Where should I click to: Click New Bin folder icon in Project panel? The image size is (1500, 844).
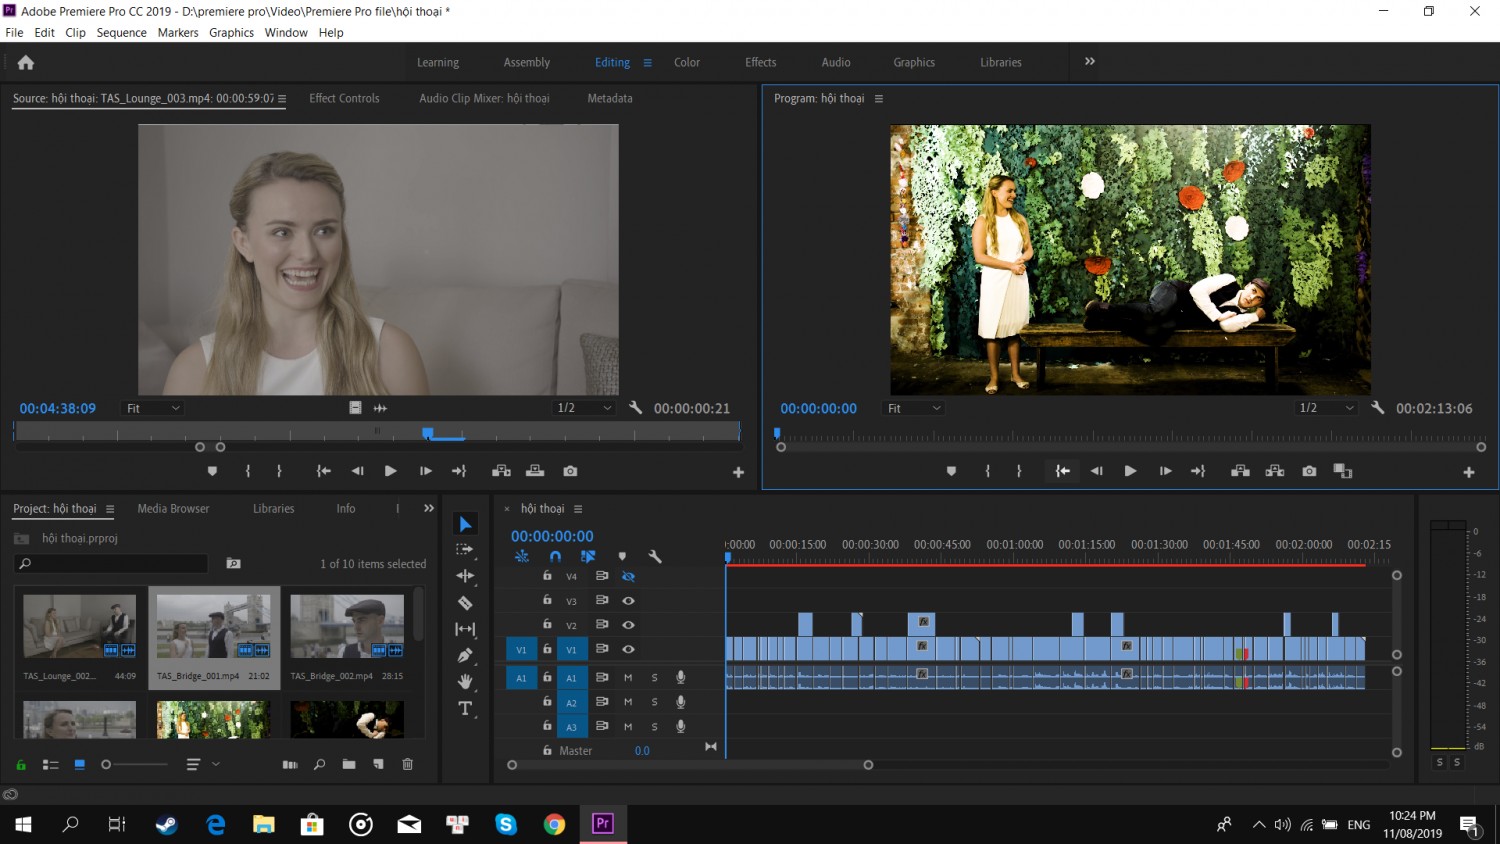349,764
